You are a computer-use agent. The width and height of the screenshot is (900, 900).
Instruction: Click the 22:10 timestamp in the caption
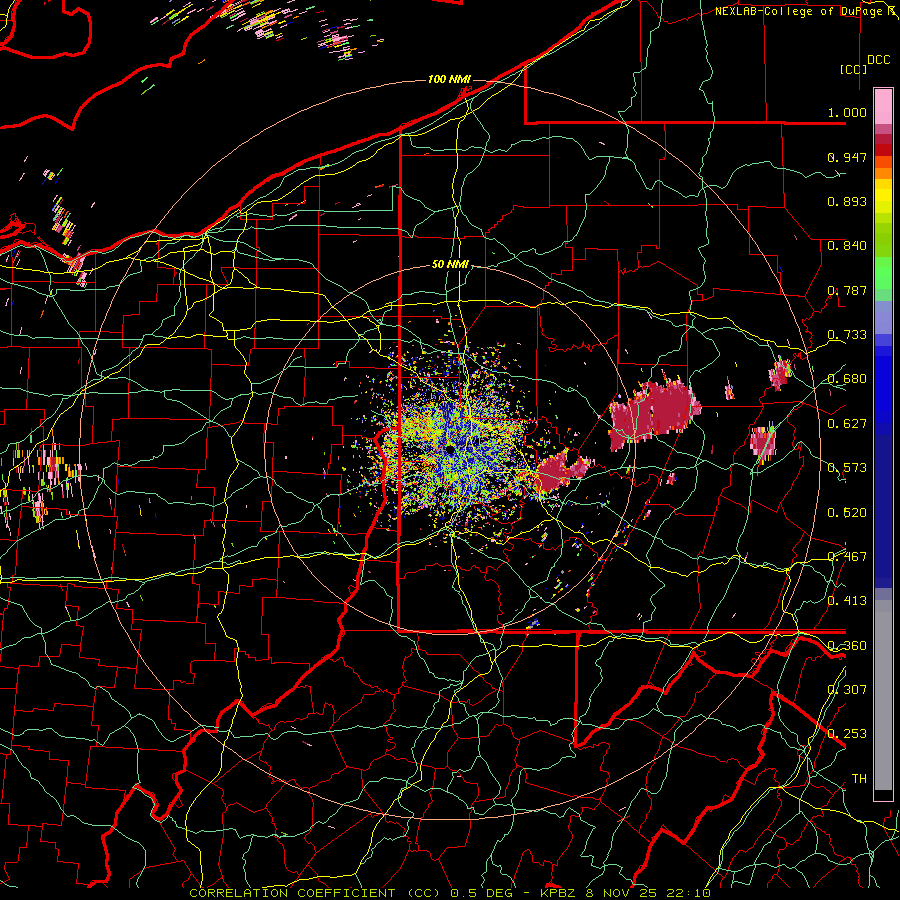688,893
